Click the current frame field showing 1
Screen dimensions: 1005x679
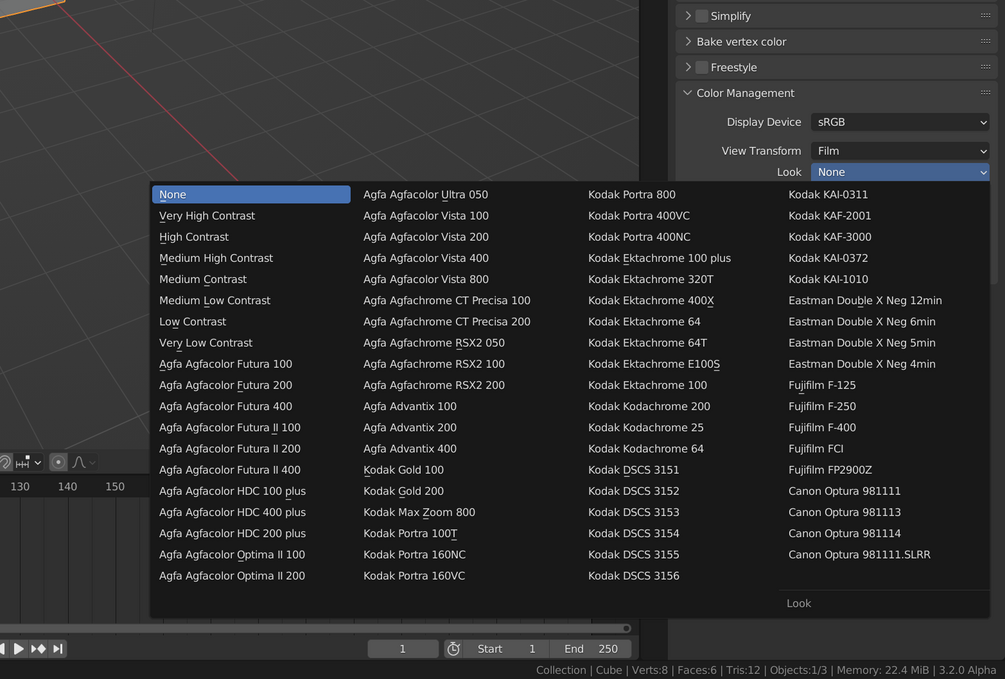(x=403, y=649)
